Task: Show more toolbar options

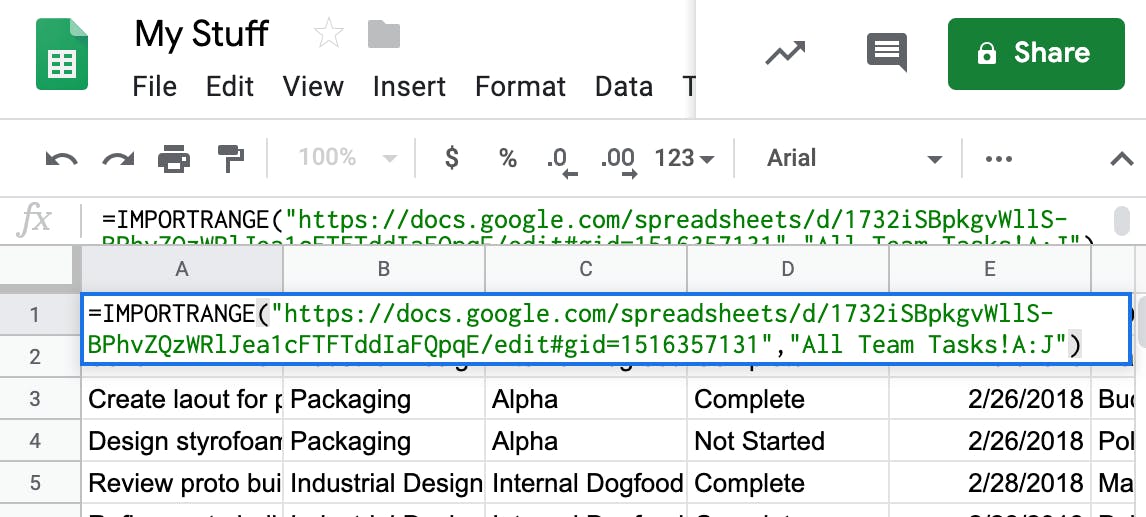Action: coord(999,158)
